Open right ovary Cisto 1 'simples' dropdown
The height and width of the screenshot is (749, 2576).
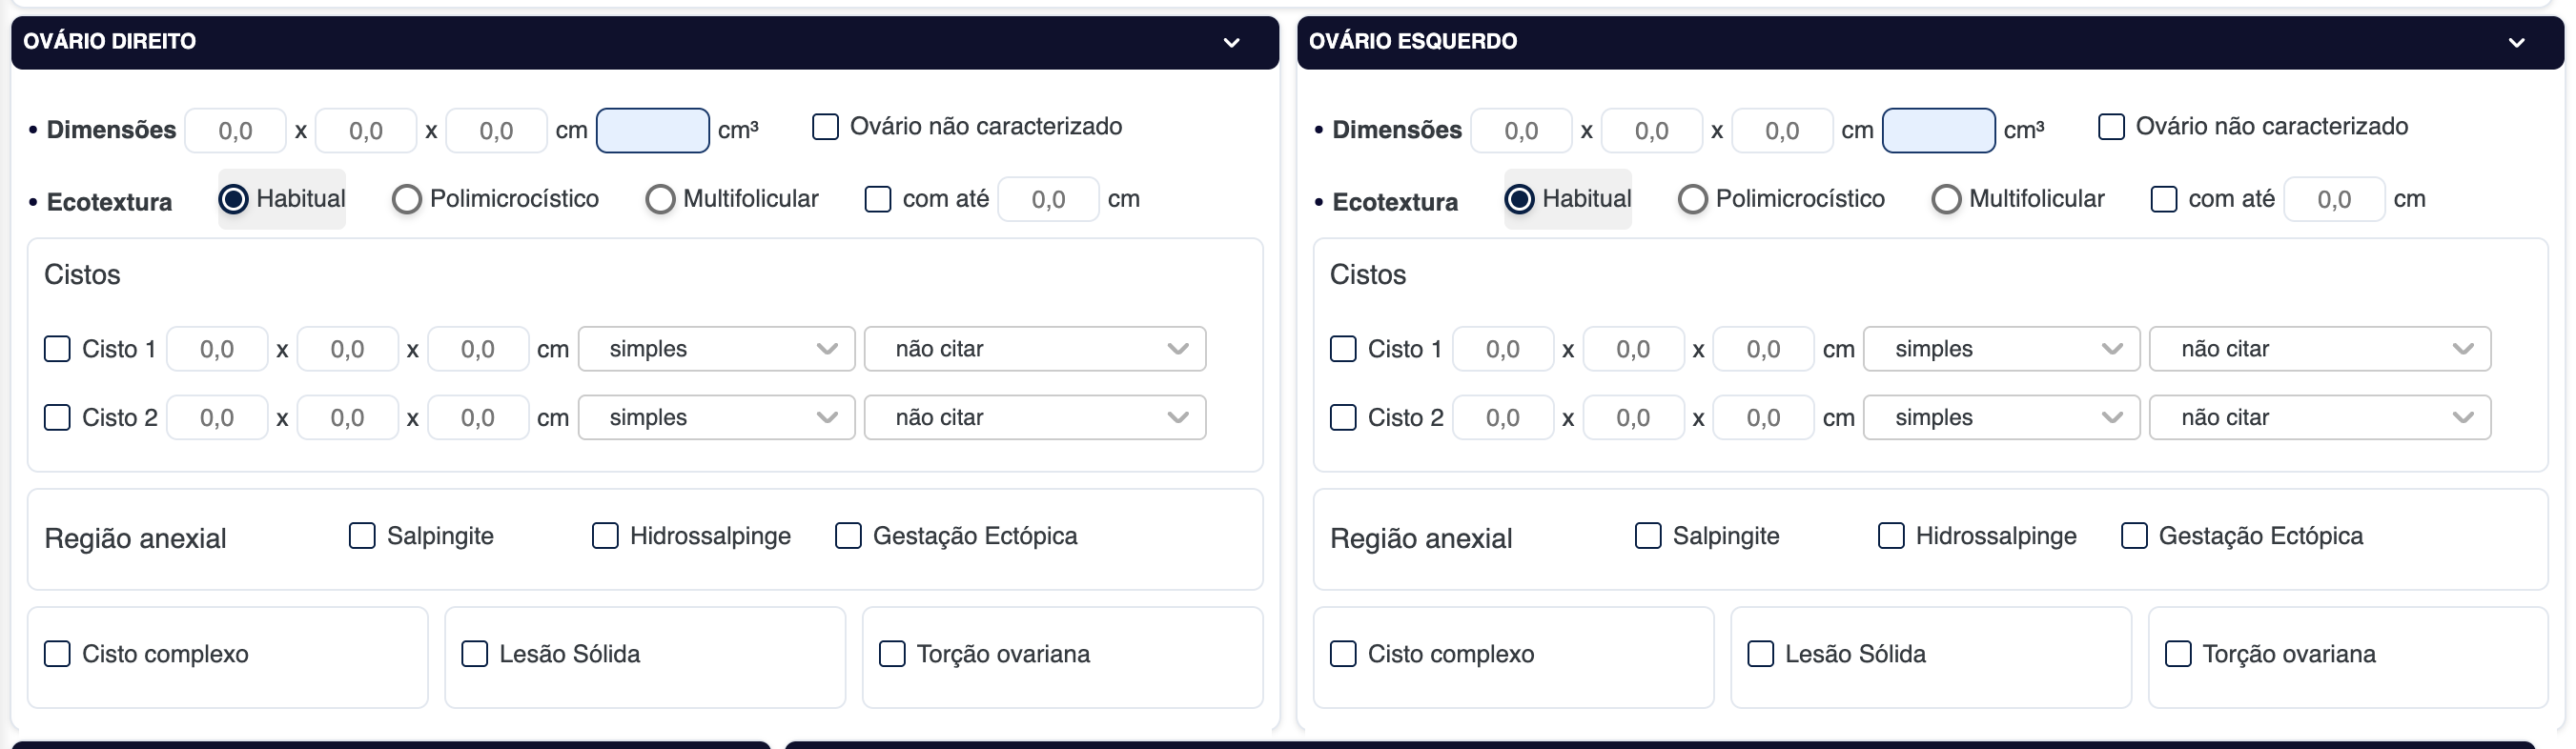[x=716, y=349]
